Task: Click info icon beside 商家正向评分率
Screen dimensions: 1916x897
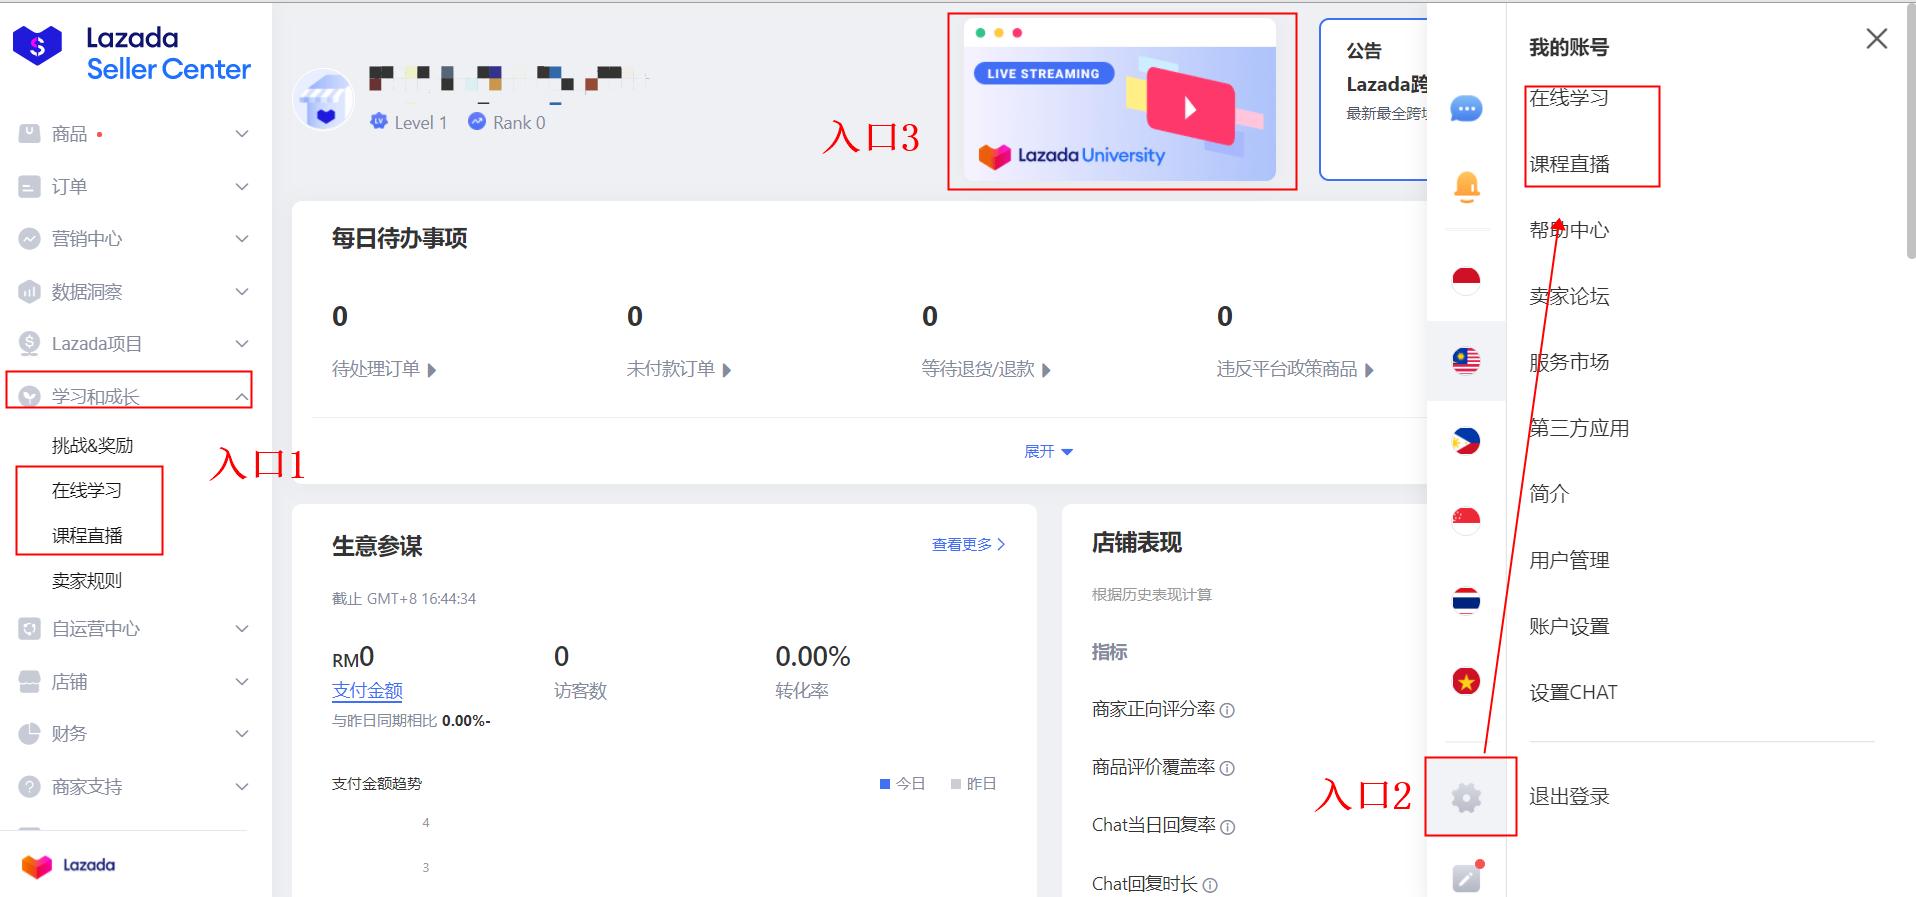Action: [x=1227, y=710]
